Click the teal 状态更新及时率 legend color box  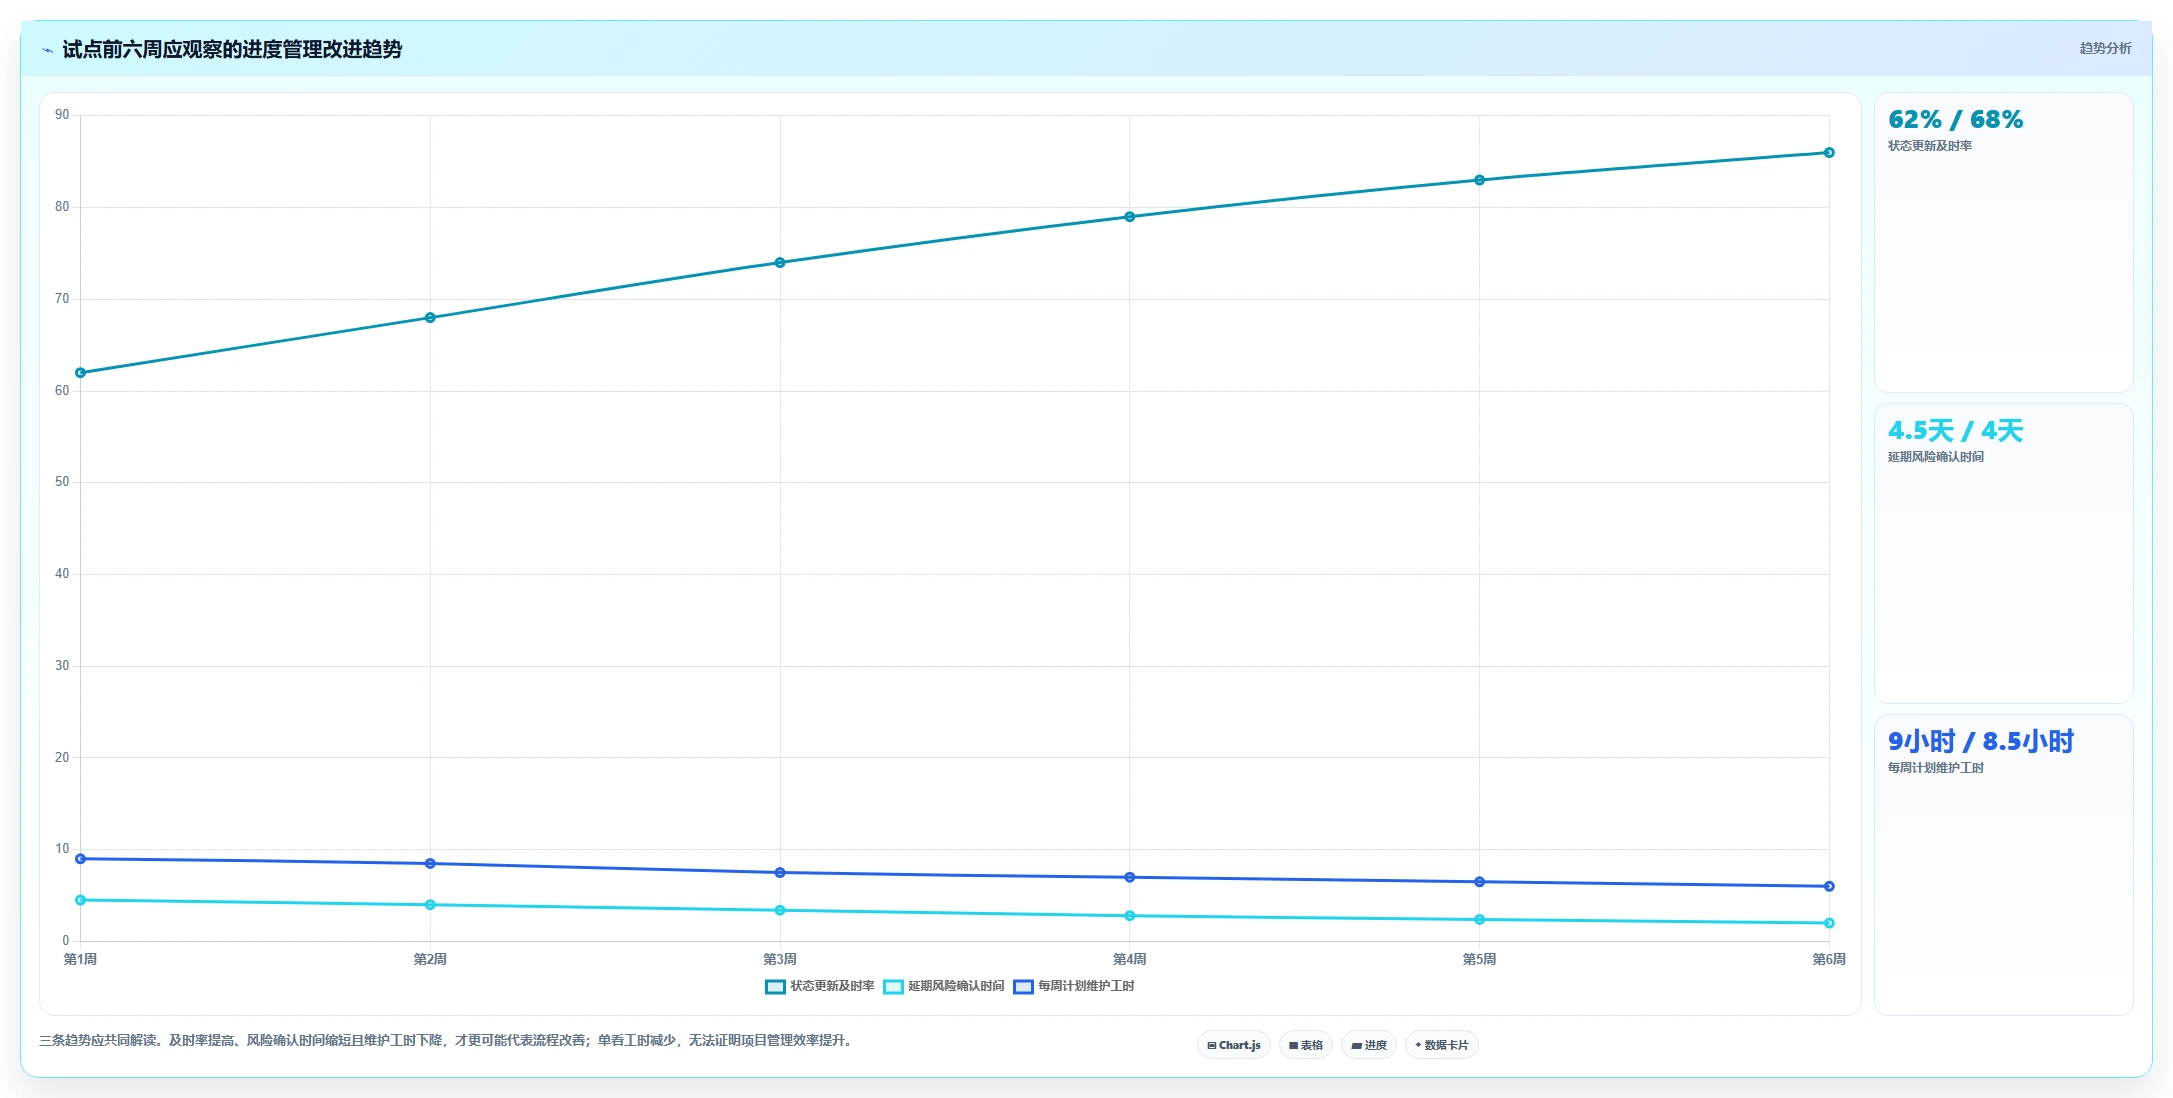[x=775, y=987]
